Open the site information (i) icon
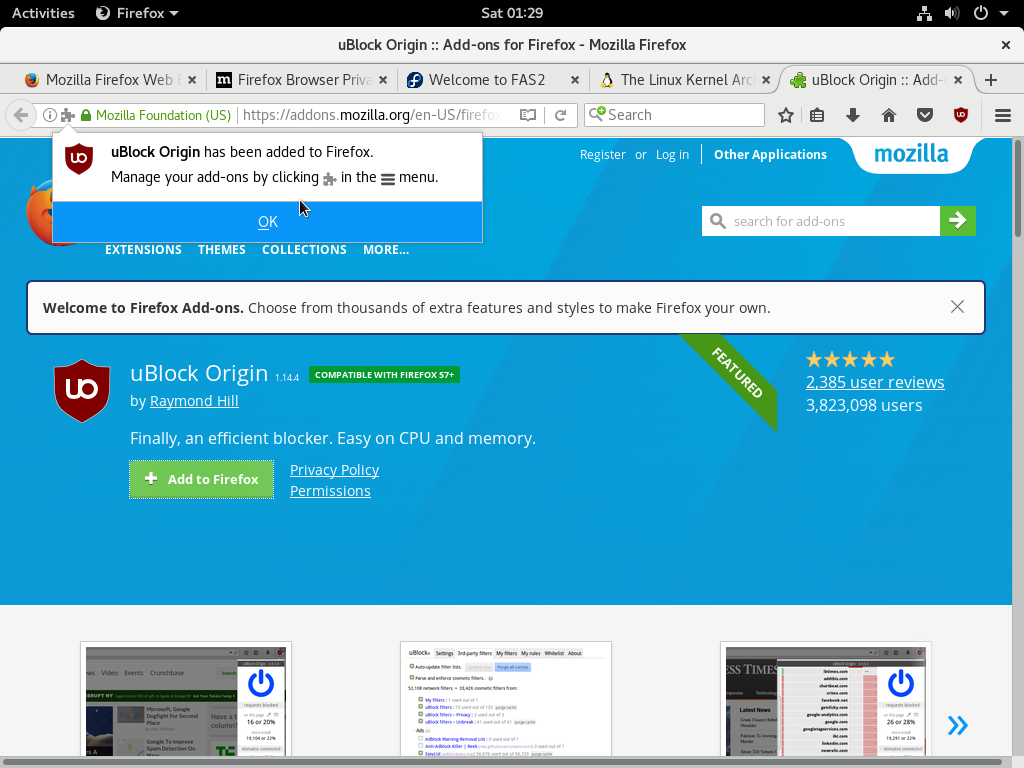The width and height of the screenshot is (1024, 768). [50, 115]
